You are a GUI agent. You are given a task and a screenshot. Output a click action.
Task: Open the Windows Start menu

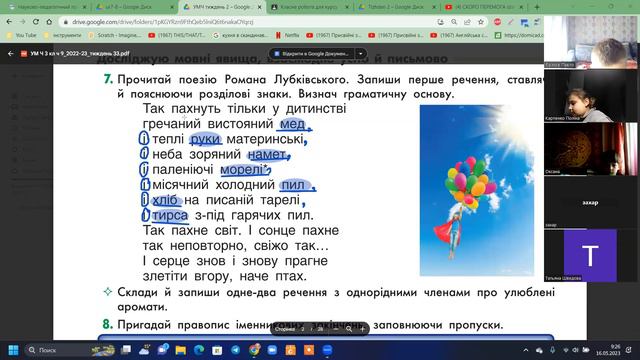pyautogui.click(x=13, y=350)
